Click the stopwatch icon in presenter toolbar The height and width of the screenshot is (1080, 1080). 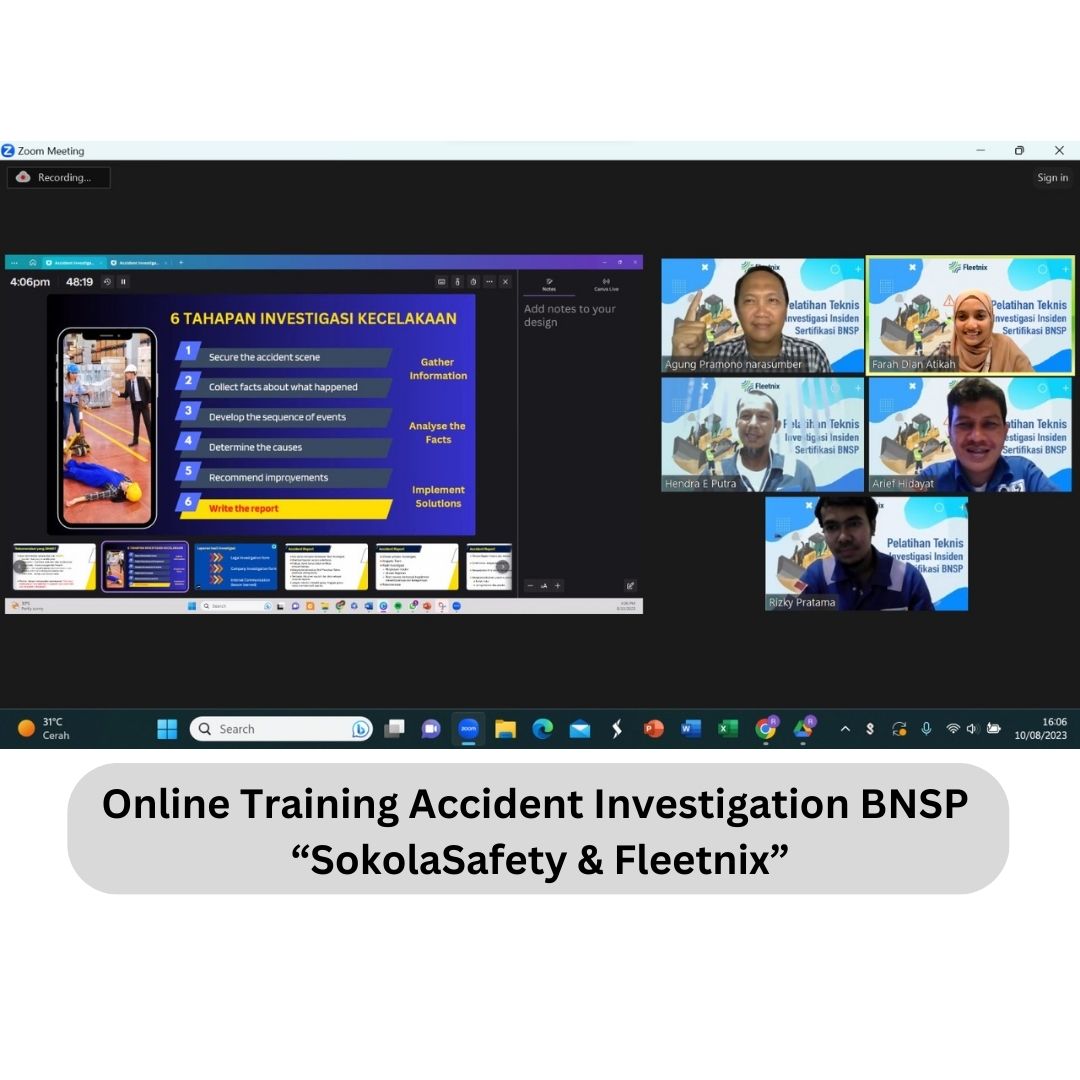point(473,282)
